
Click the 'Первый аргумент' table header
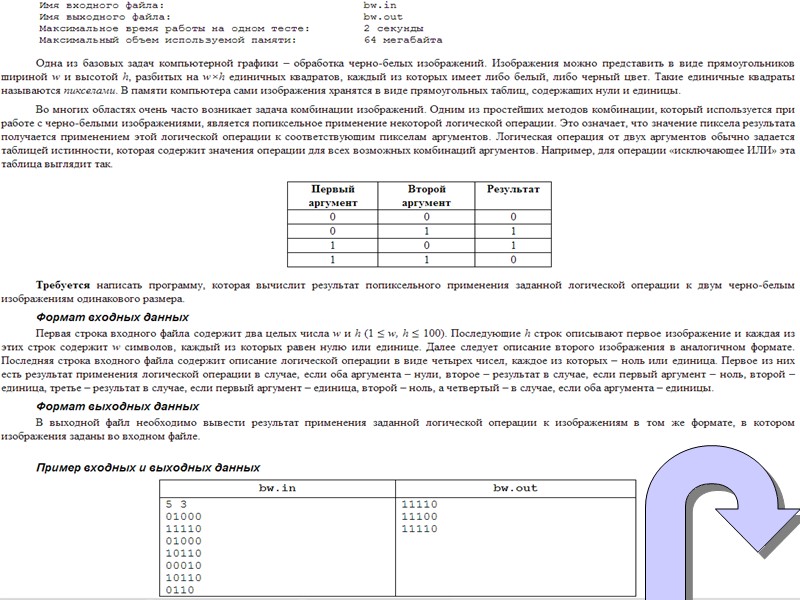click(333, 196)
